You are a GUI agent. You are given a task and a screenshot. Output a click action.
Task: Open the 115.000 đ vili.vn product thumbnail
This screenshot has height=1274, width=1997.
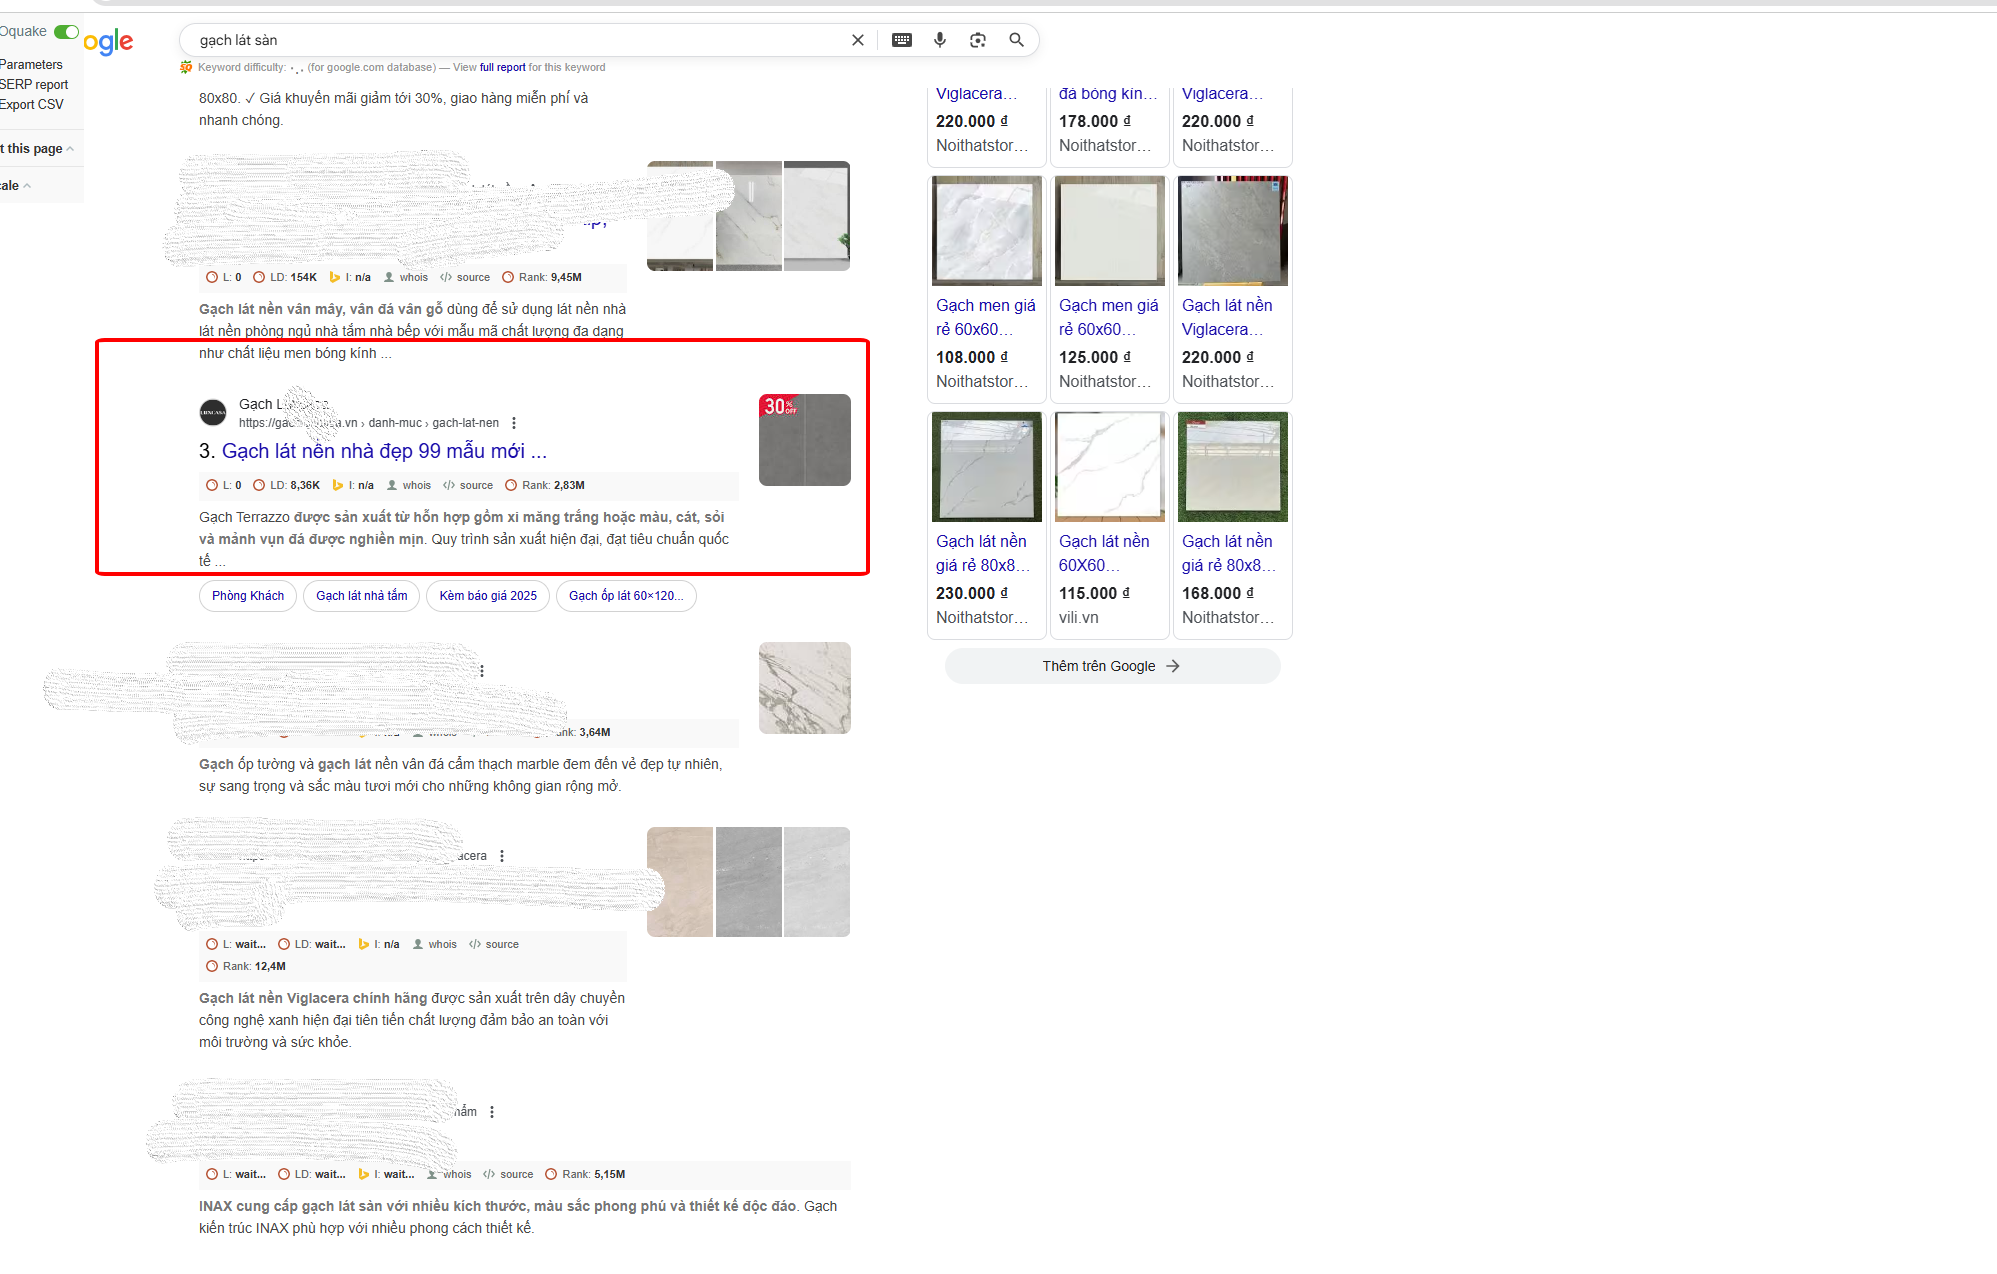point(1109,467)
